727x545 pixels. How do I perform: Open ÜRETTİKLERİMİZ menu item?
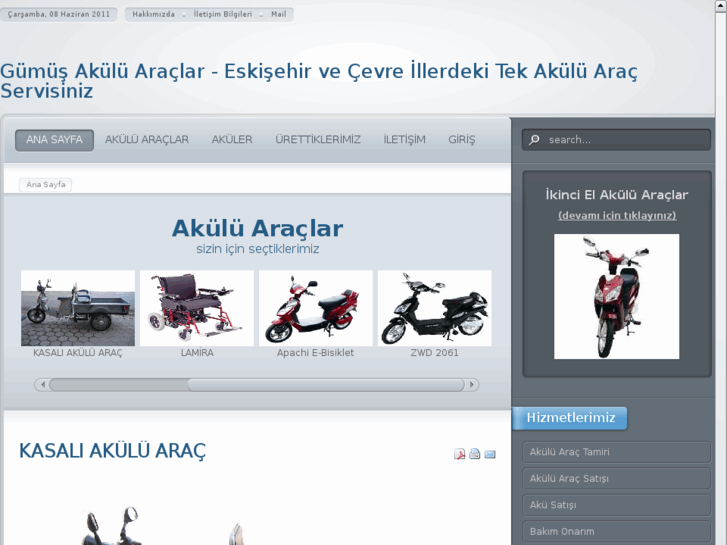(318, 140)
